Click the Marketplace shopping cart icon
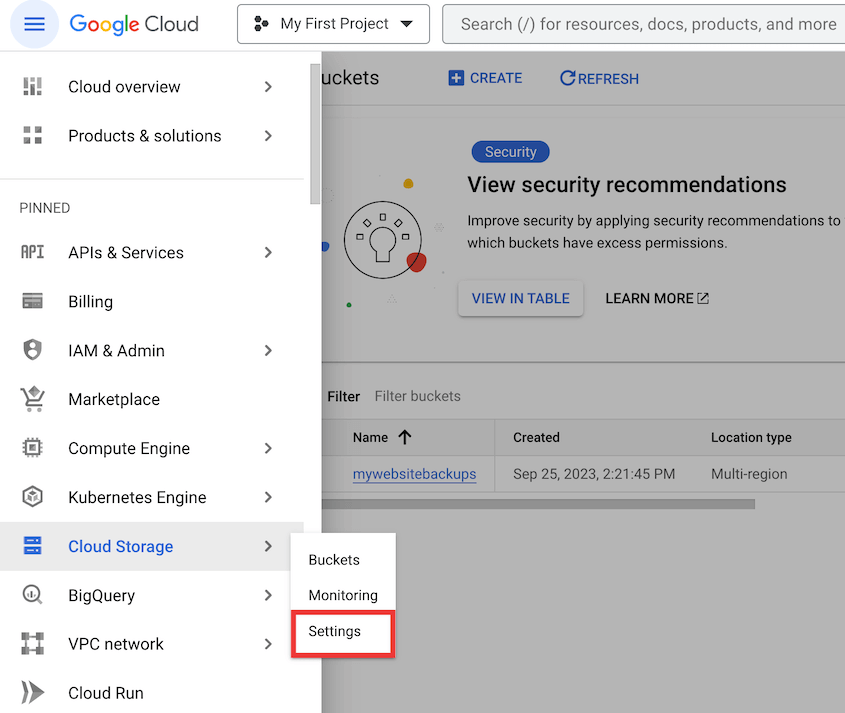845x713 pixels. (x=32, y=399)
